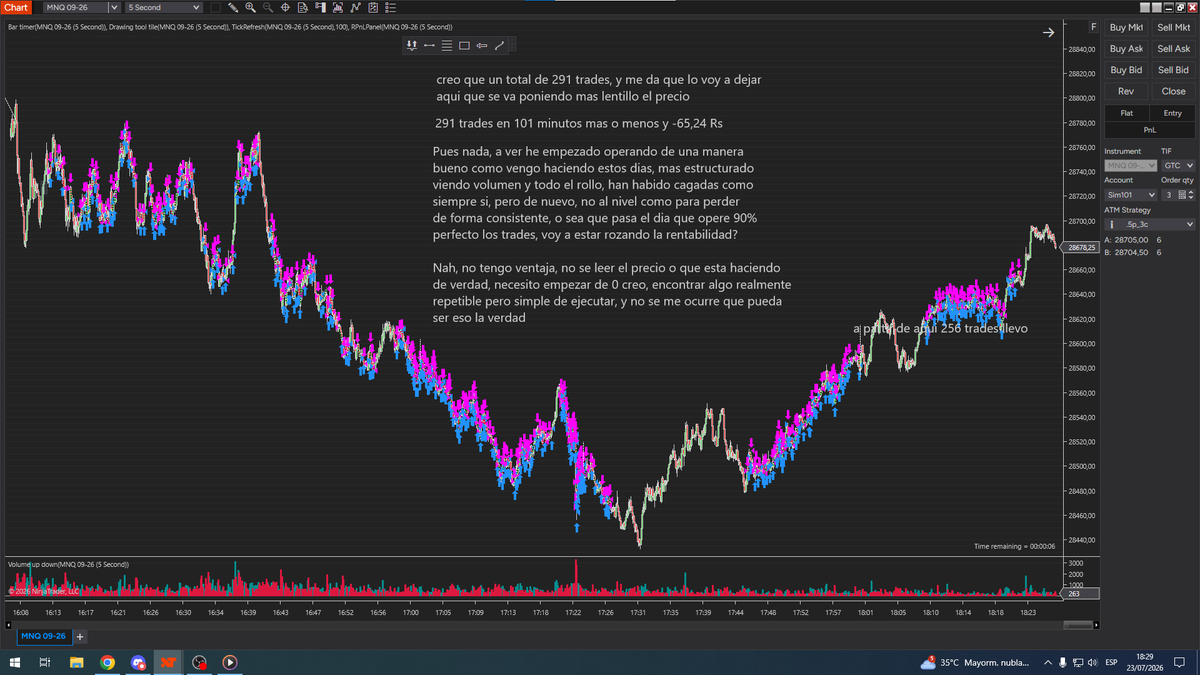The width and height of the screenshot is (1200, 675).
Task: Click the volume value label 263
Action: [1082, 593]
